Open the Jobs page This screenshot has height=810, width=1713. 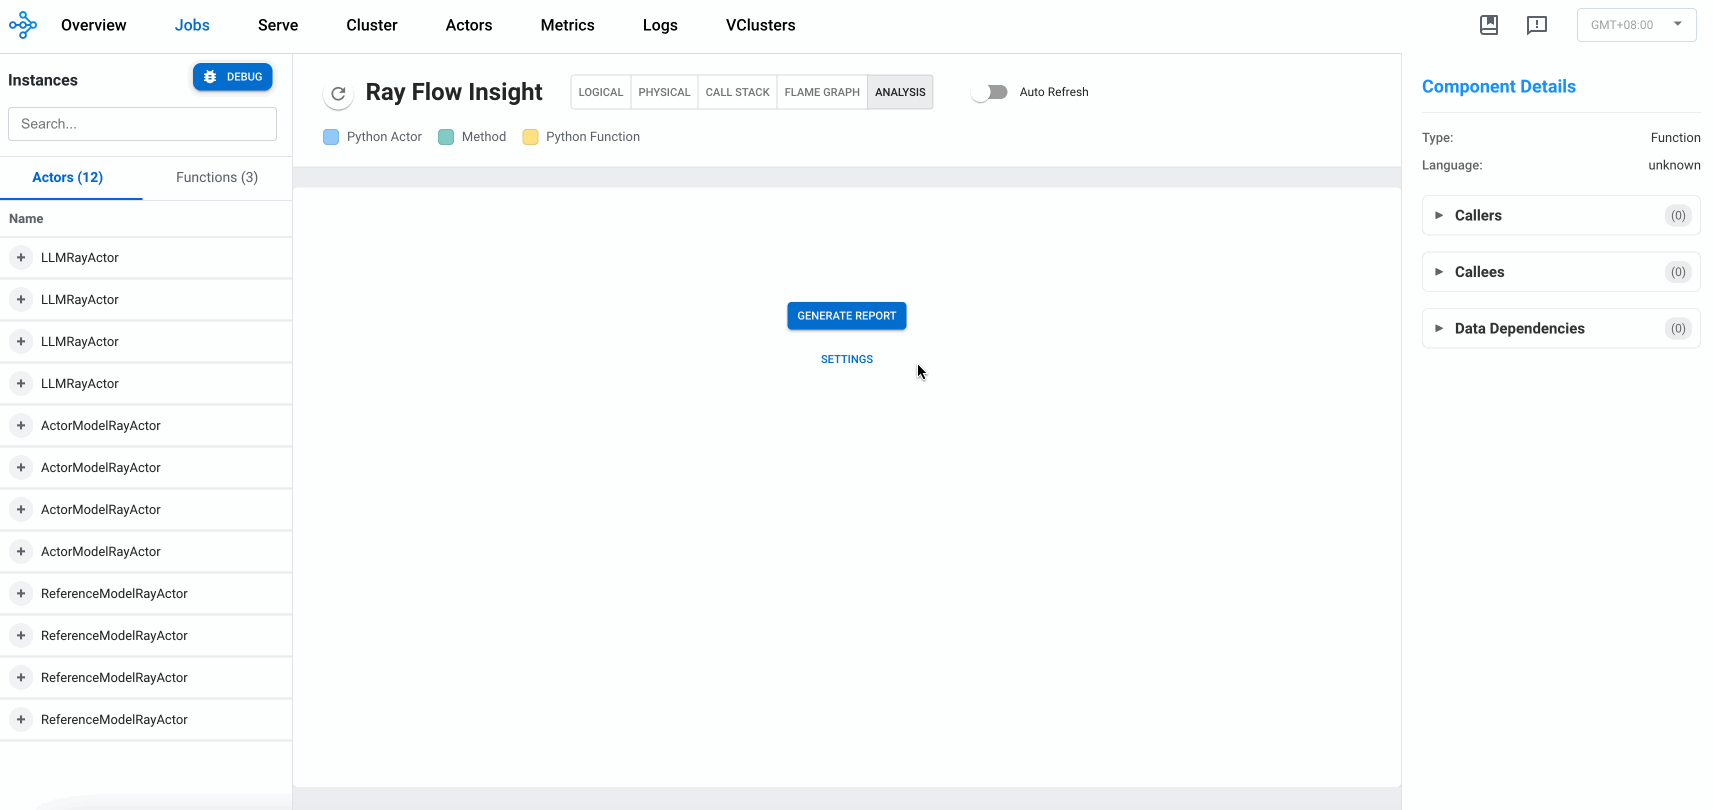point(192,25)
